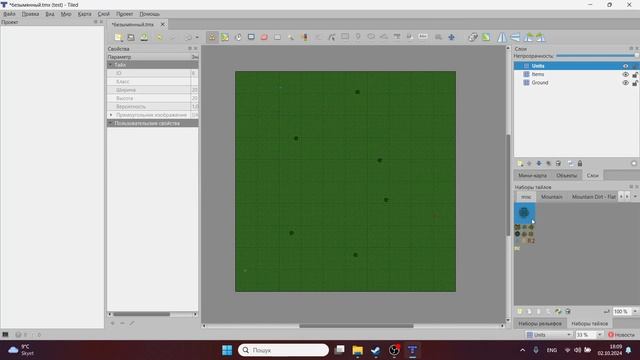Screen dimensions: 640x360
Task: Select the Bucket Fill tool
Action: (x=238, y=37)
